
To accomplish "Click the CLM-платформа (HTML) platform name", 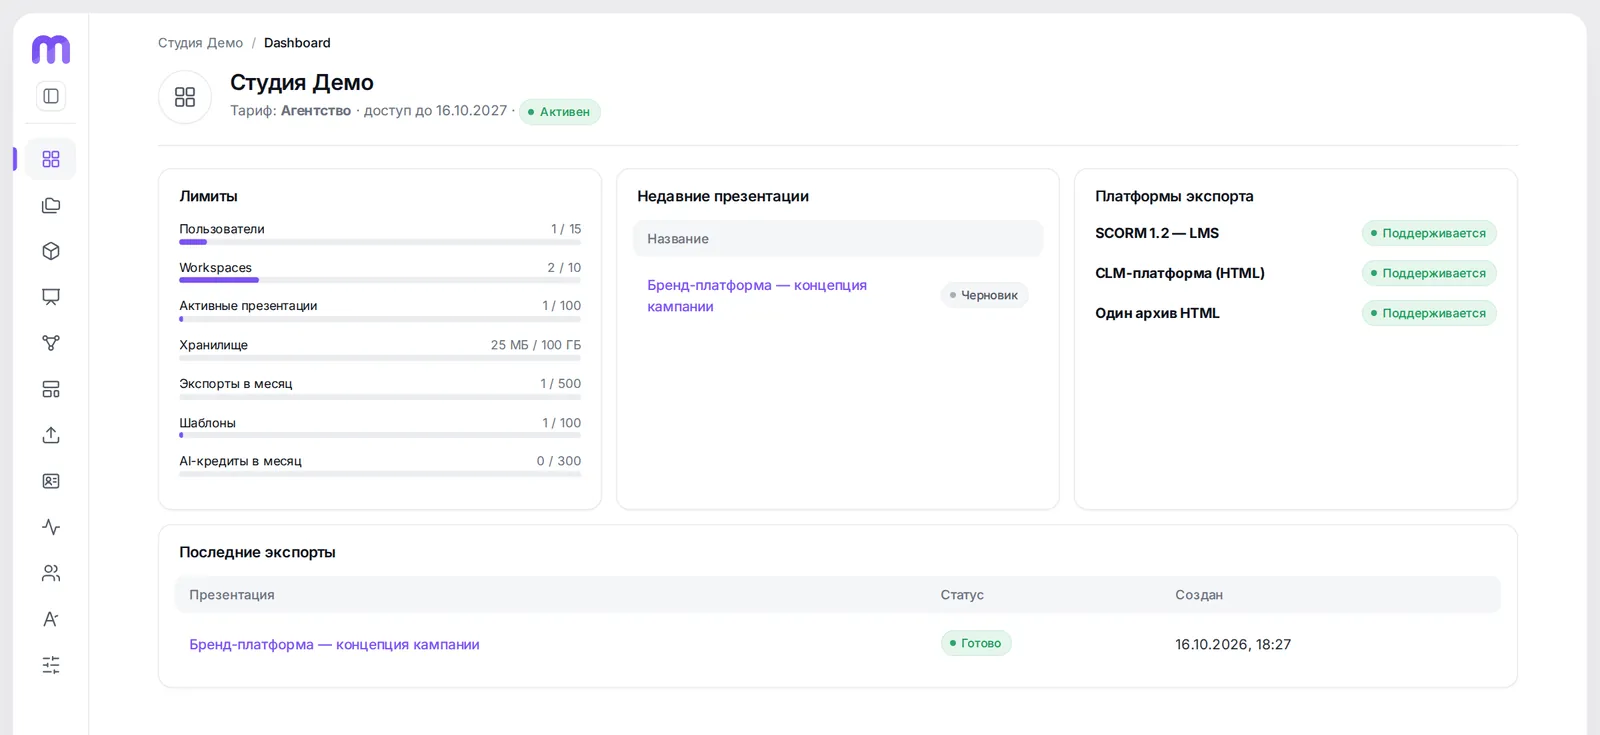I will [x=1180, y=273].
